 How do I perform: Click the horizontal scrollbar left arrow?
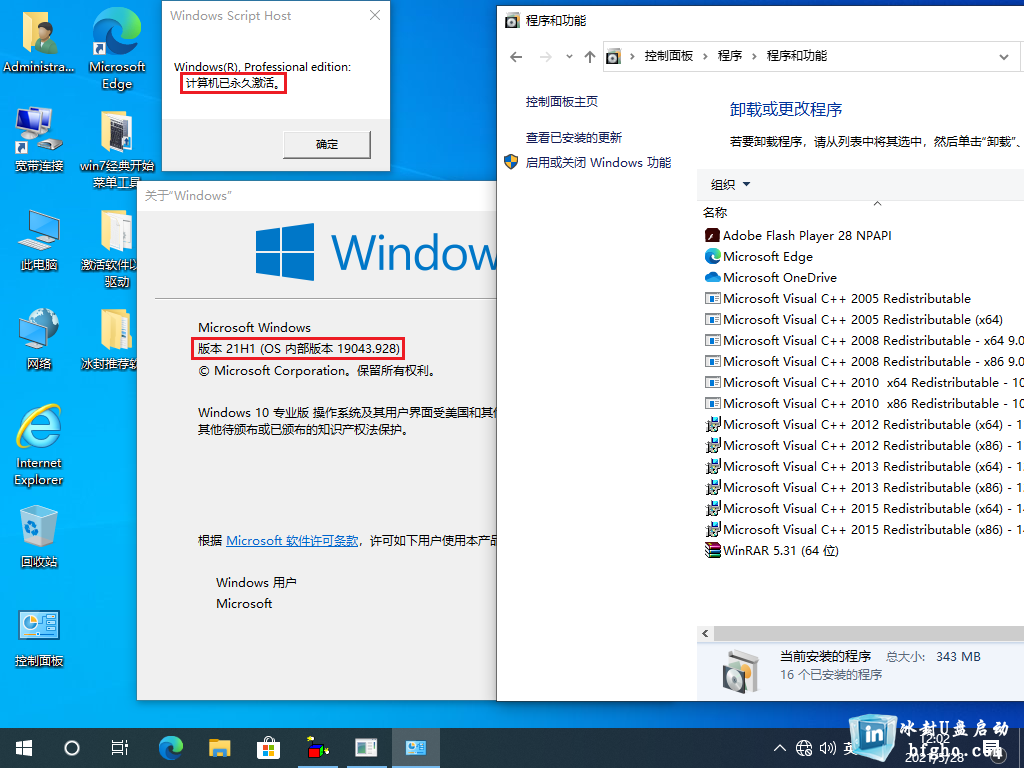705,633
